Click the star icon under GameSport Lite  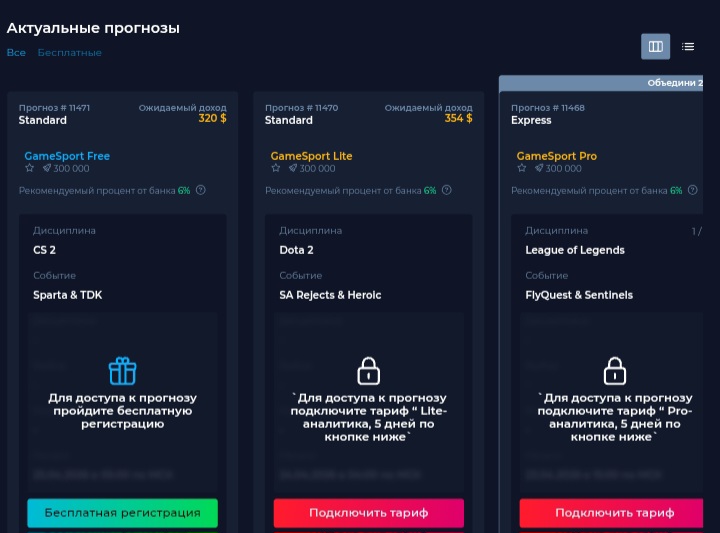pos(275,169)
